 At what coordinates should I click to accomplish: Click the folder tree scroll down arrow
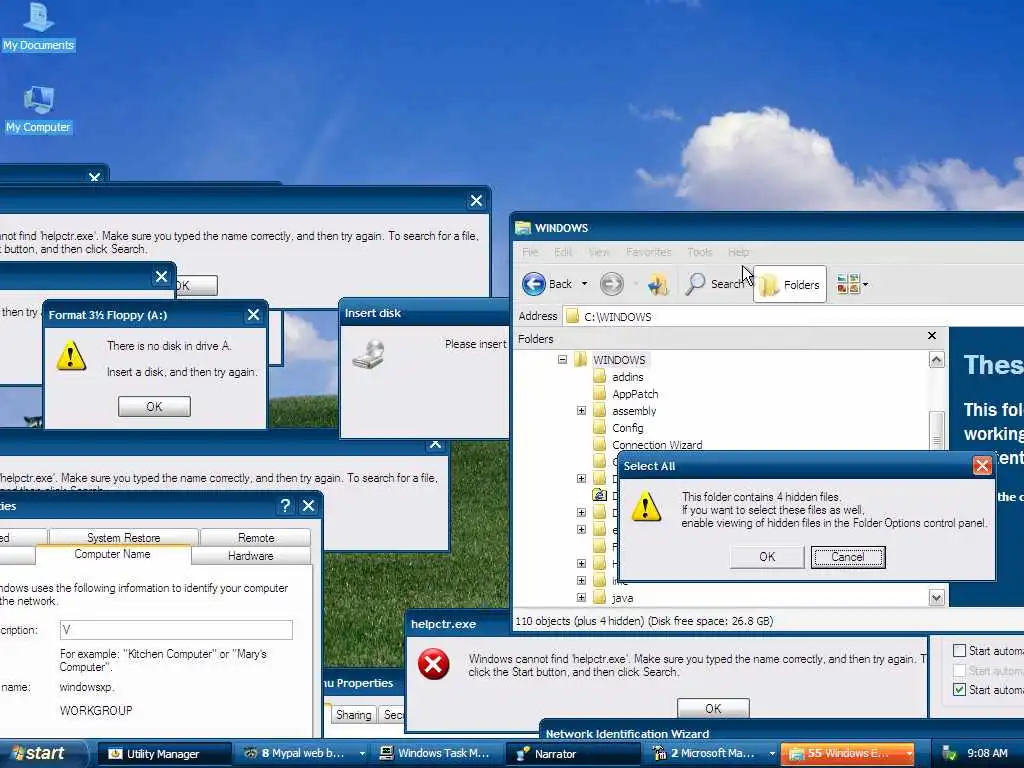point(936,598)
